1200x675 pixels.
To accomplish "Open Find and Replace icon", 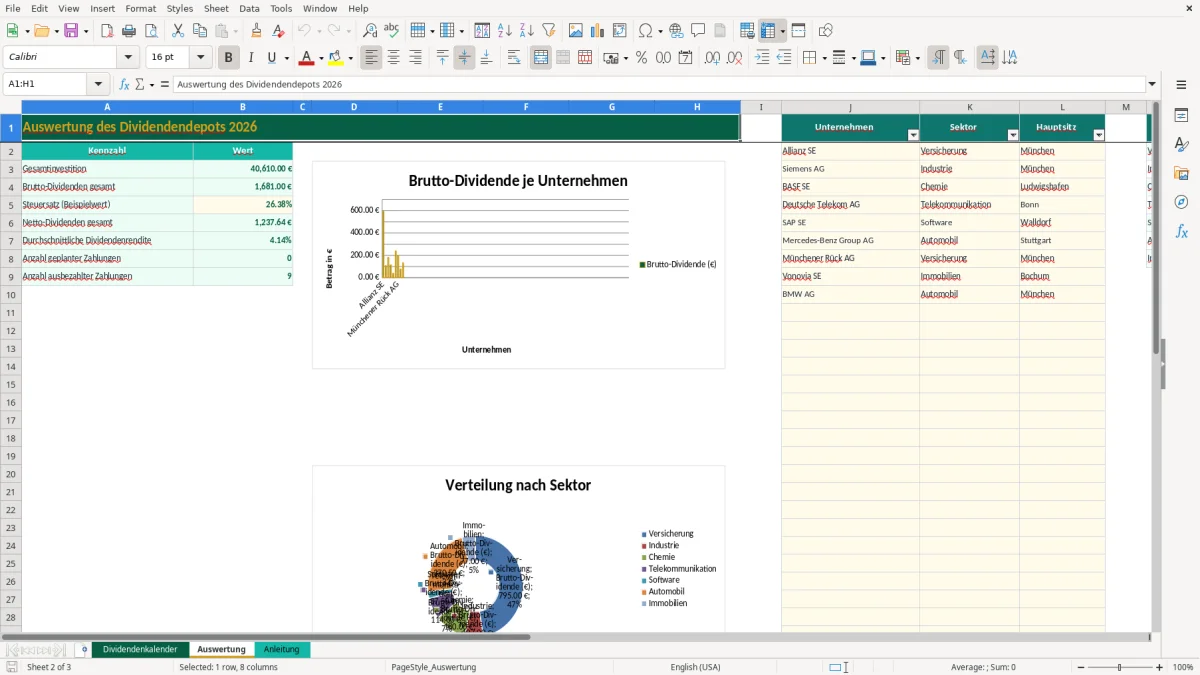I will (x=370, y=31).
